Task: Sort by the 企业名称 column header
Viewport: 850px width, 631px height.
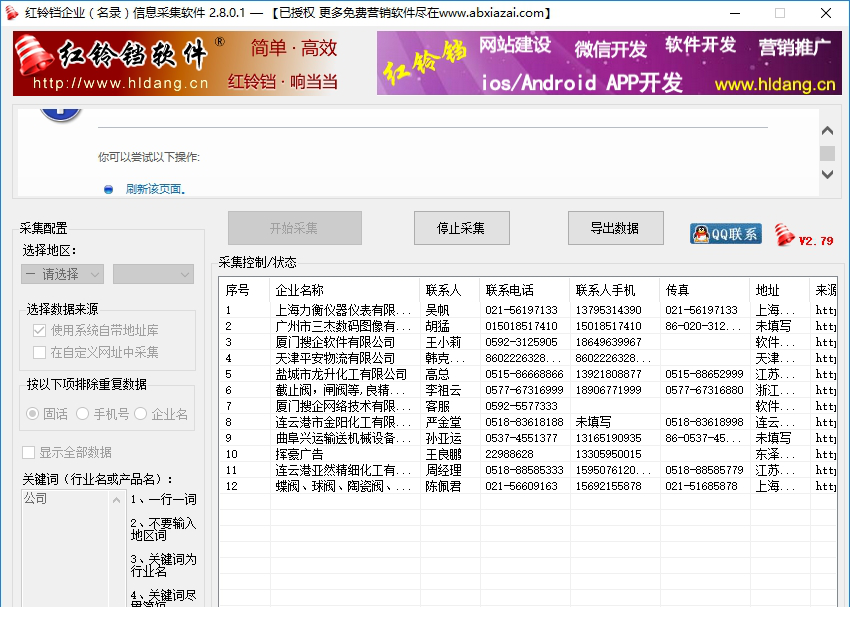Action: [x=344, y=290]
